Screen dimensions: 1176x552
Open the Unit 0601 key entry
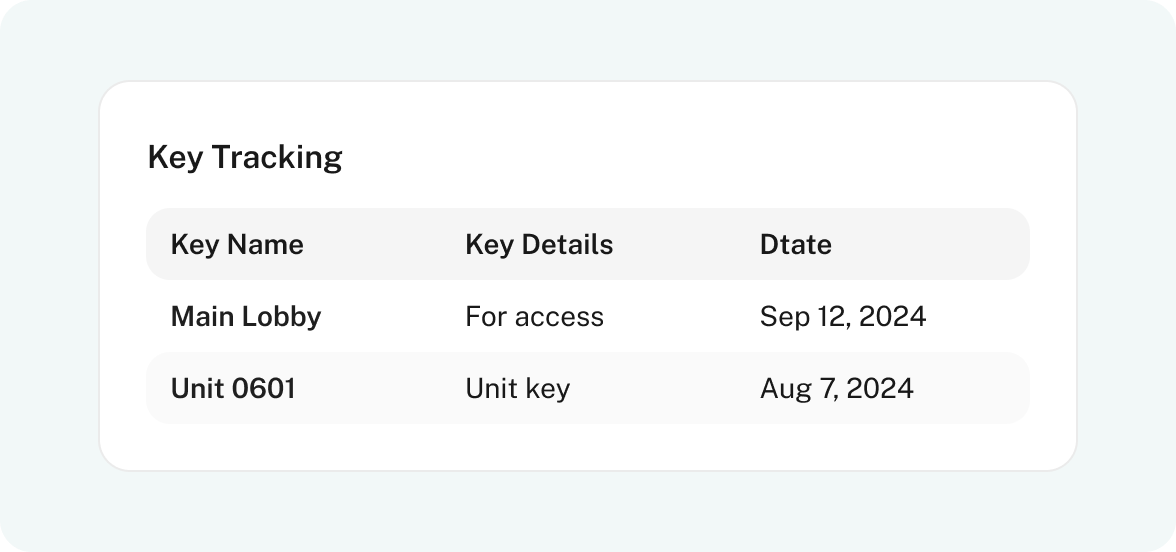click(x=233, y=388)
